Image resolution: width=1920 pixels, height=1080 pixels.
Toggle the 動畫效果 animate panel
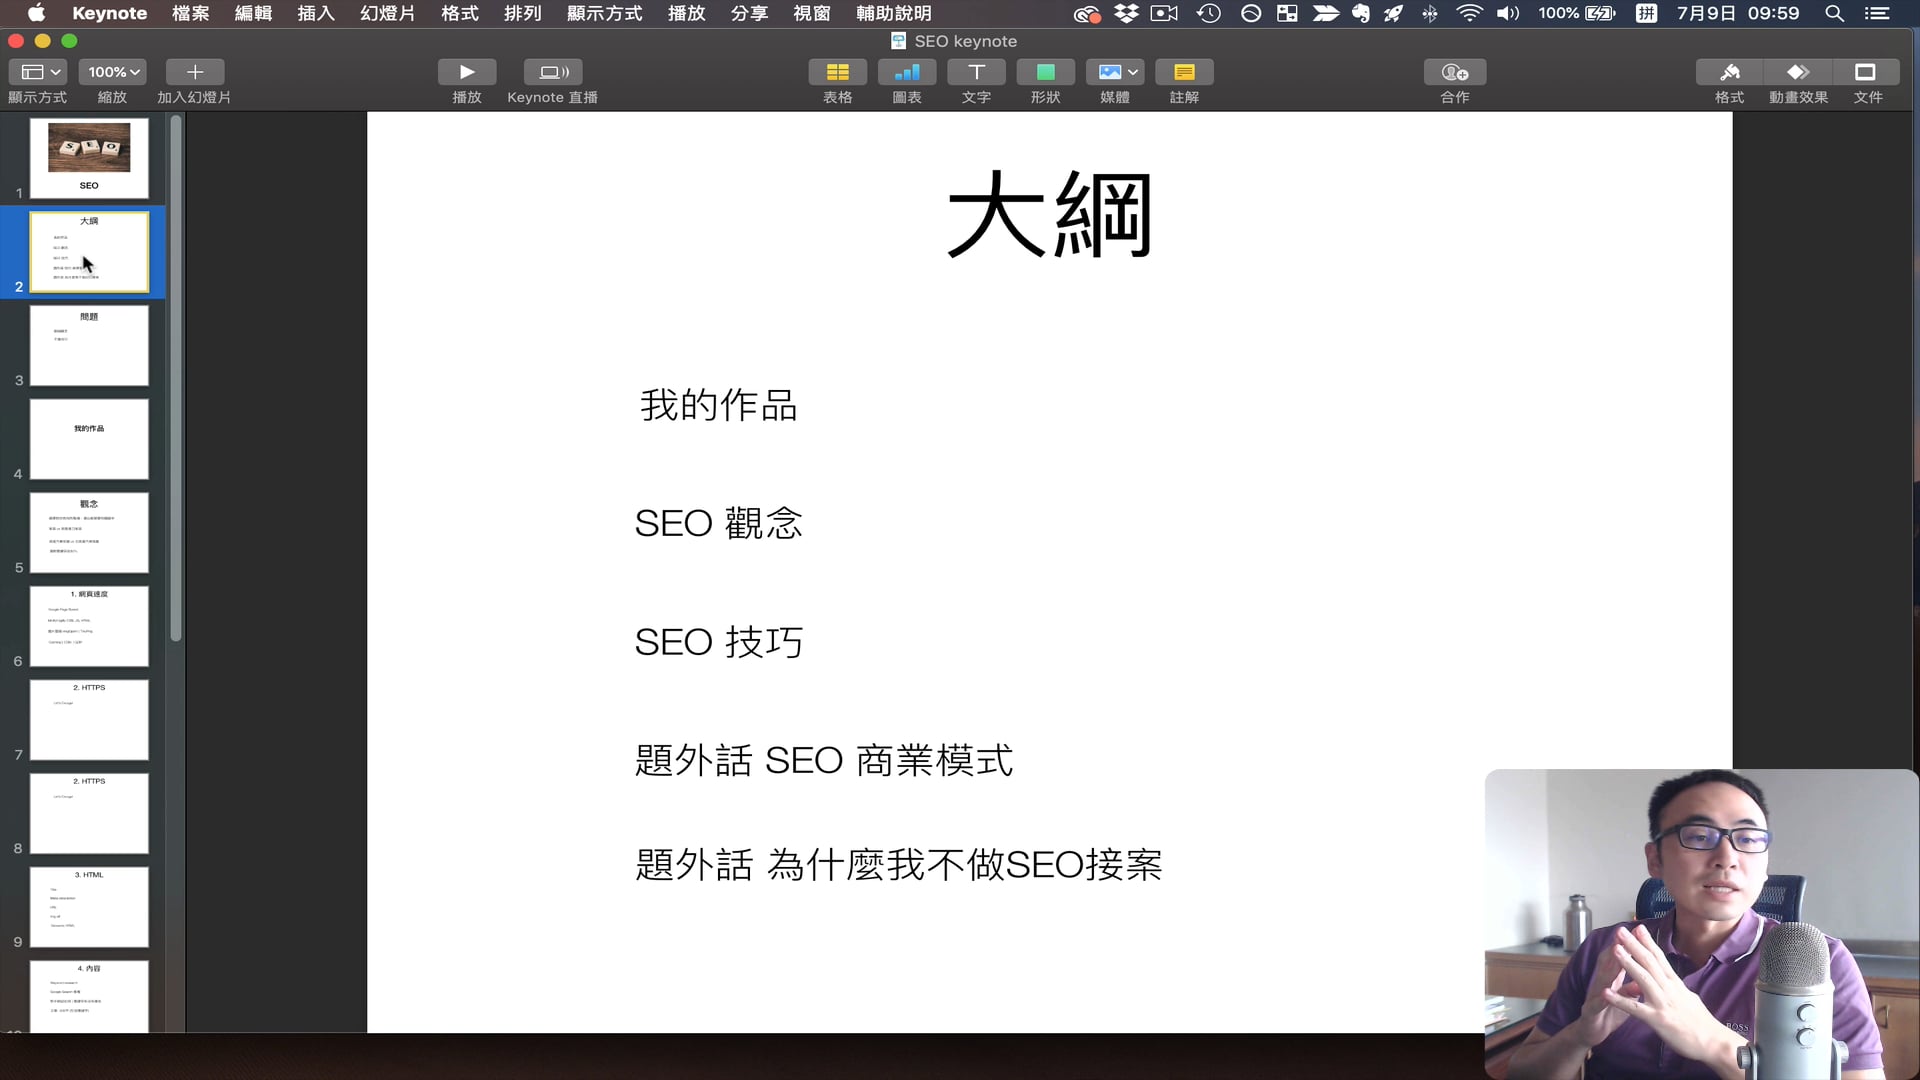pos(1797,72)
